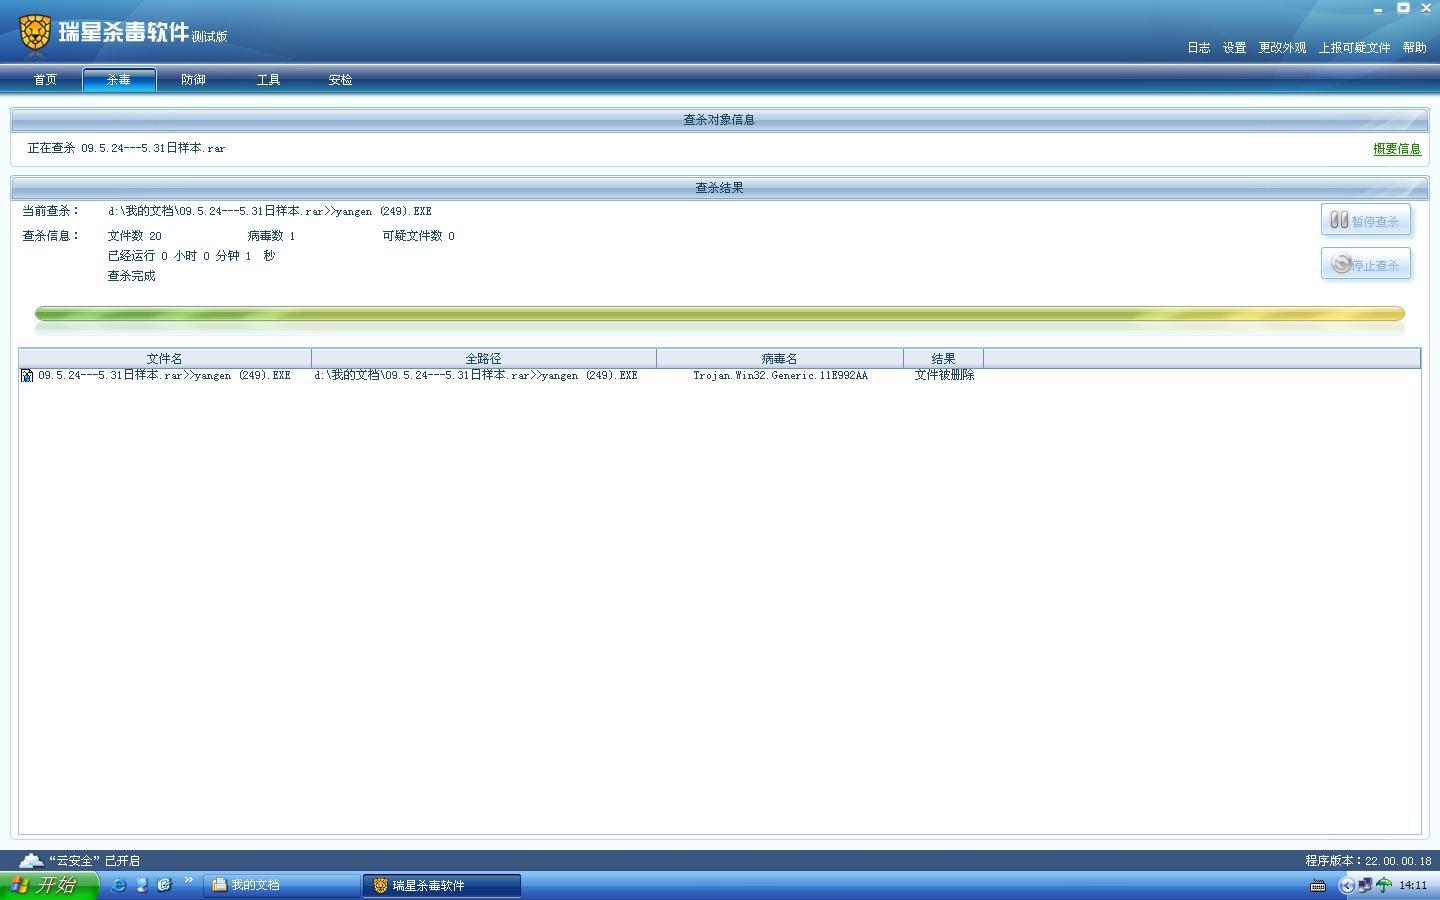The width and height of the screenshot is (1440, 900).
Task: Sort results by 结果 column
Action: pos(943,358)
